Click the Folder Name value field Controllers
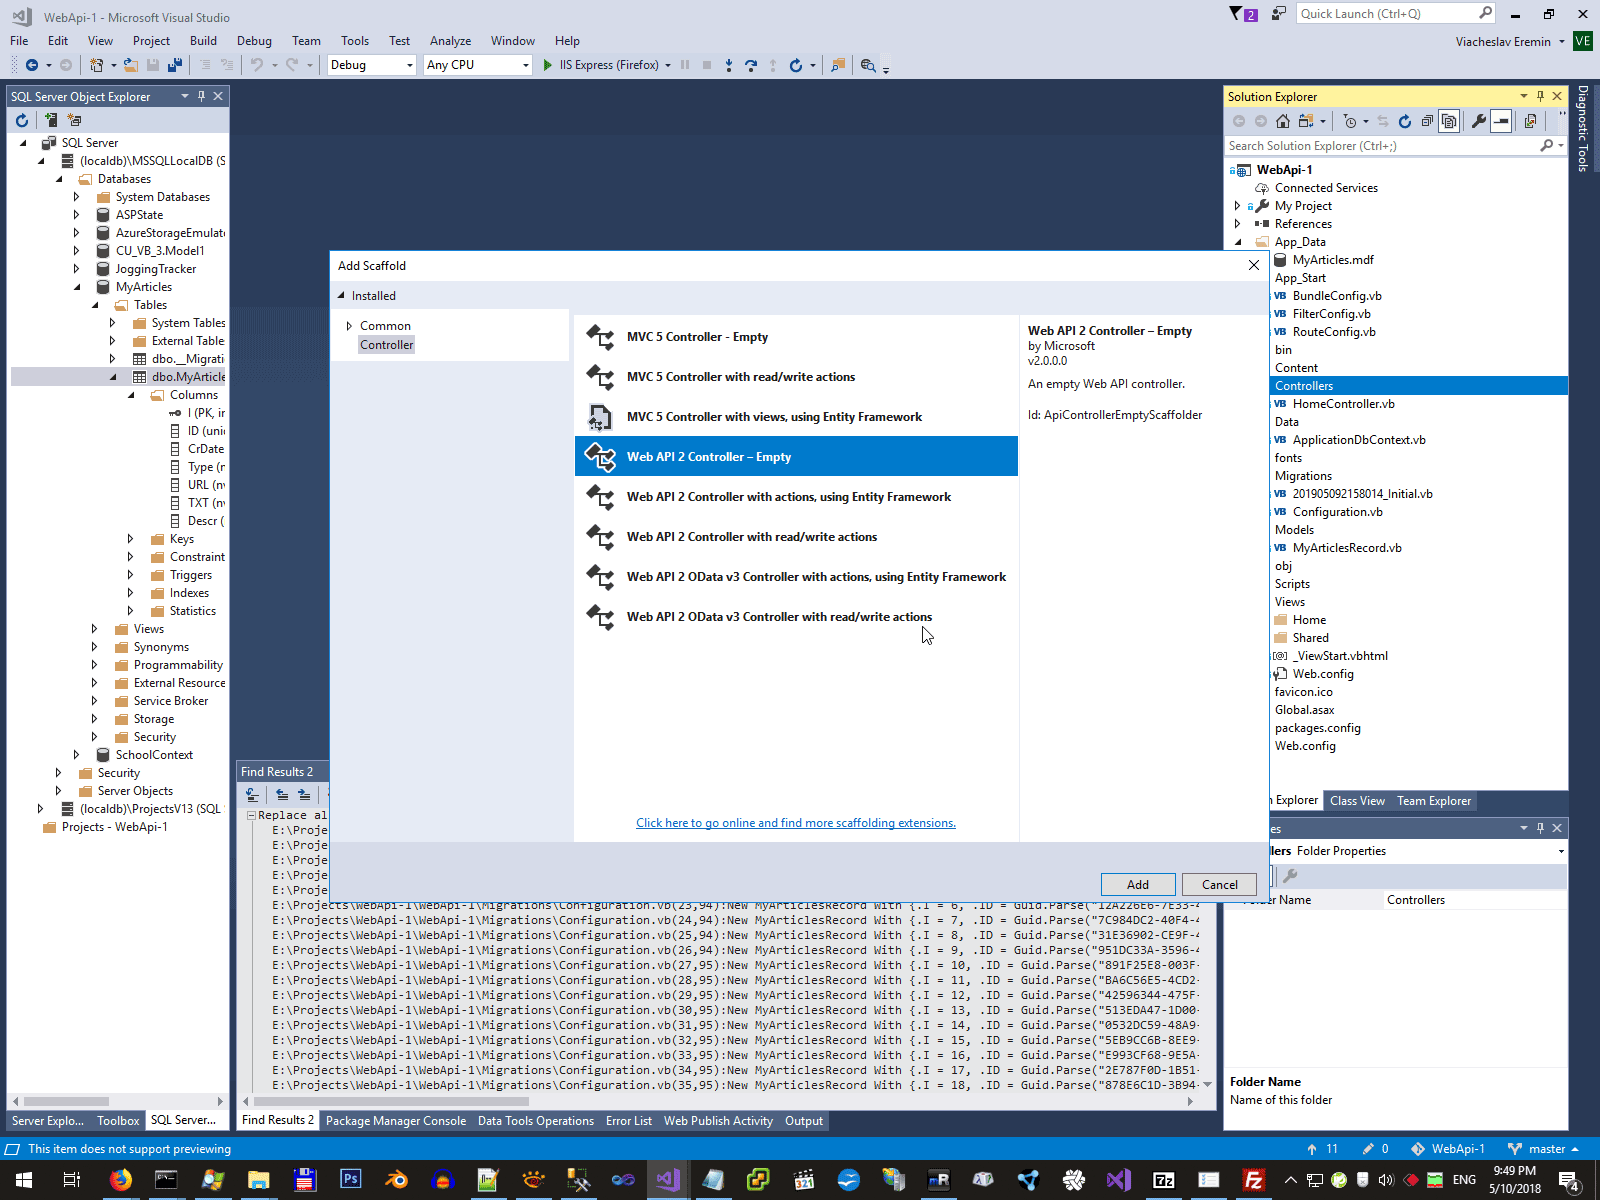This screenshot has width=1600, height=1200. click(x=1475, y=900)
